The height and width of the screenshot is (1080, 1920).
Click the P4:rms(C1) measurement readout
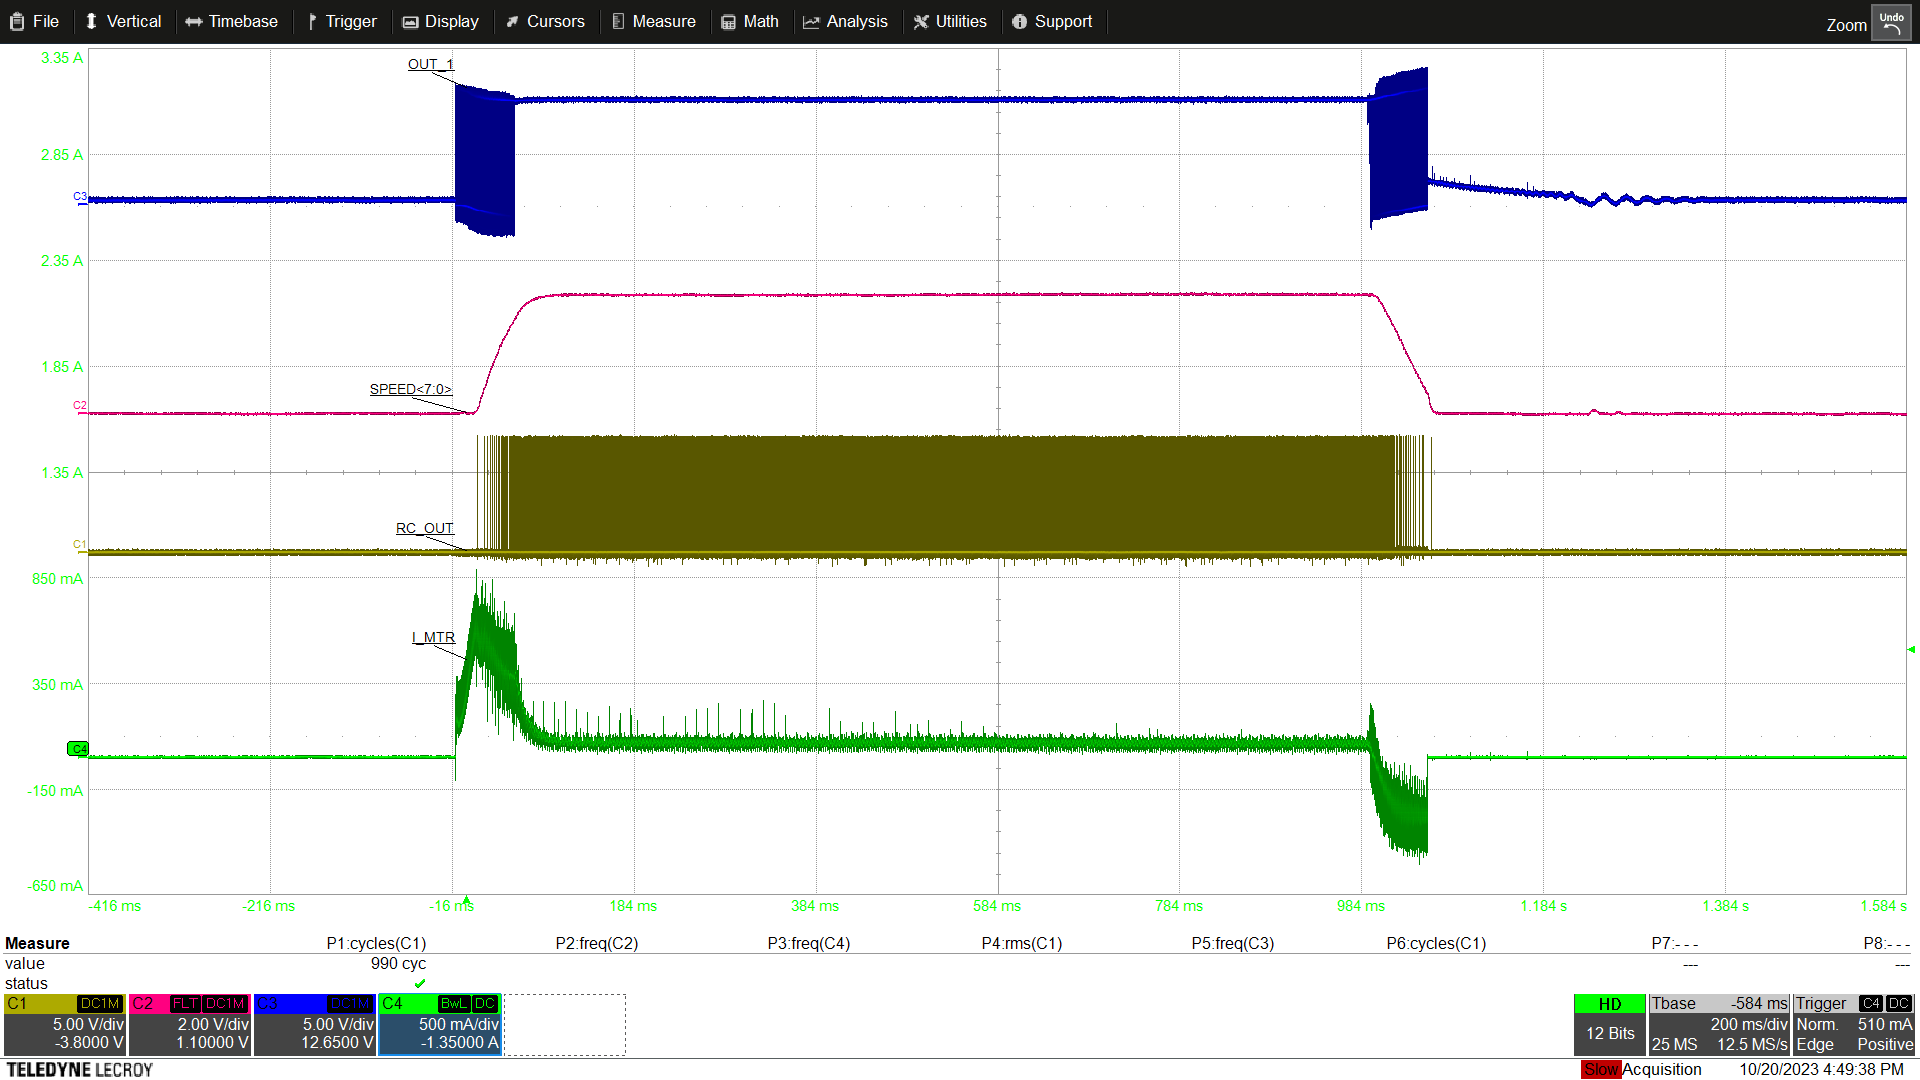[1022, 943]
